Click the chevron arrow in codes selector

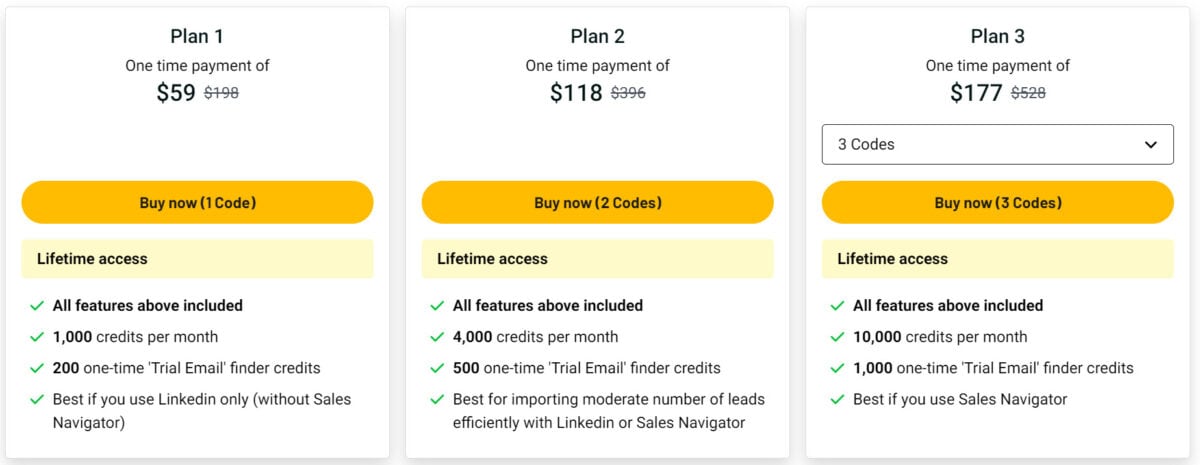(x=1150, y=145)
